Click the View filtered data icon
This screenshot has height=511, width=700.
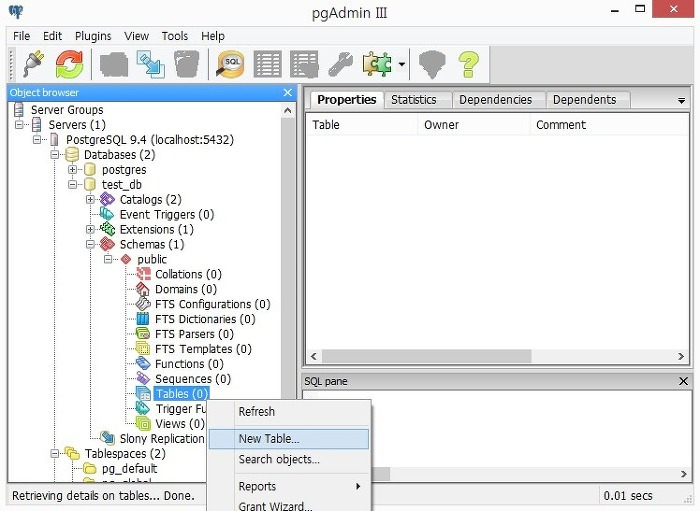[304, 64]
